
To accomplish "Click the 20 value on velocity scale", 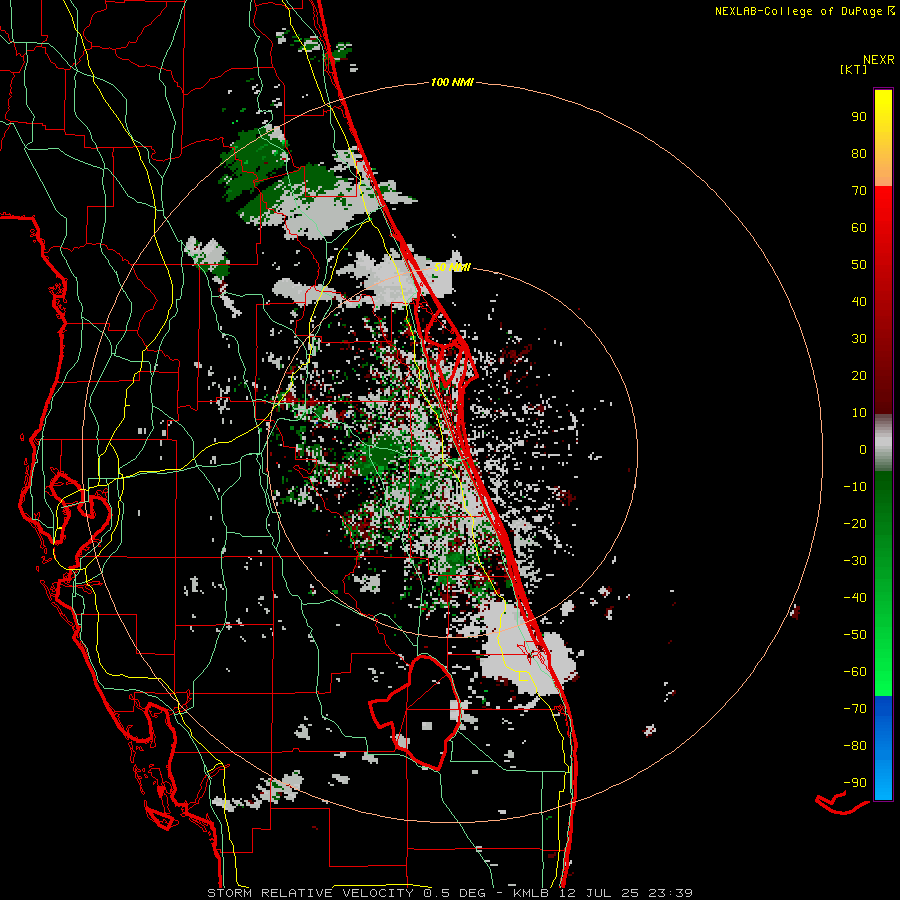I will (x=859, y=375).
